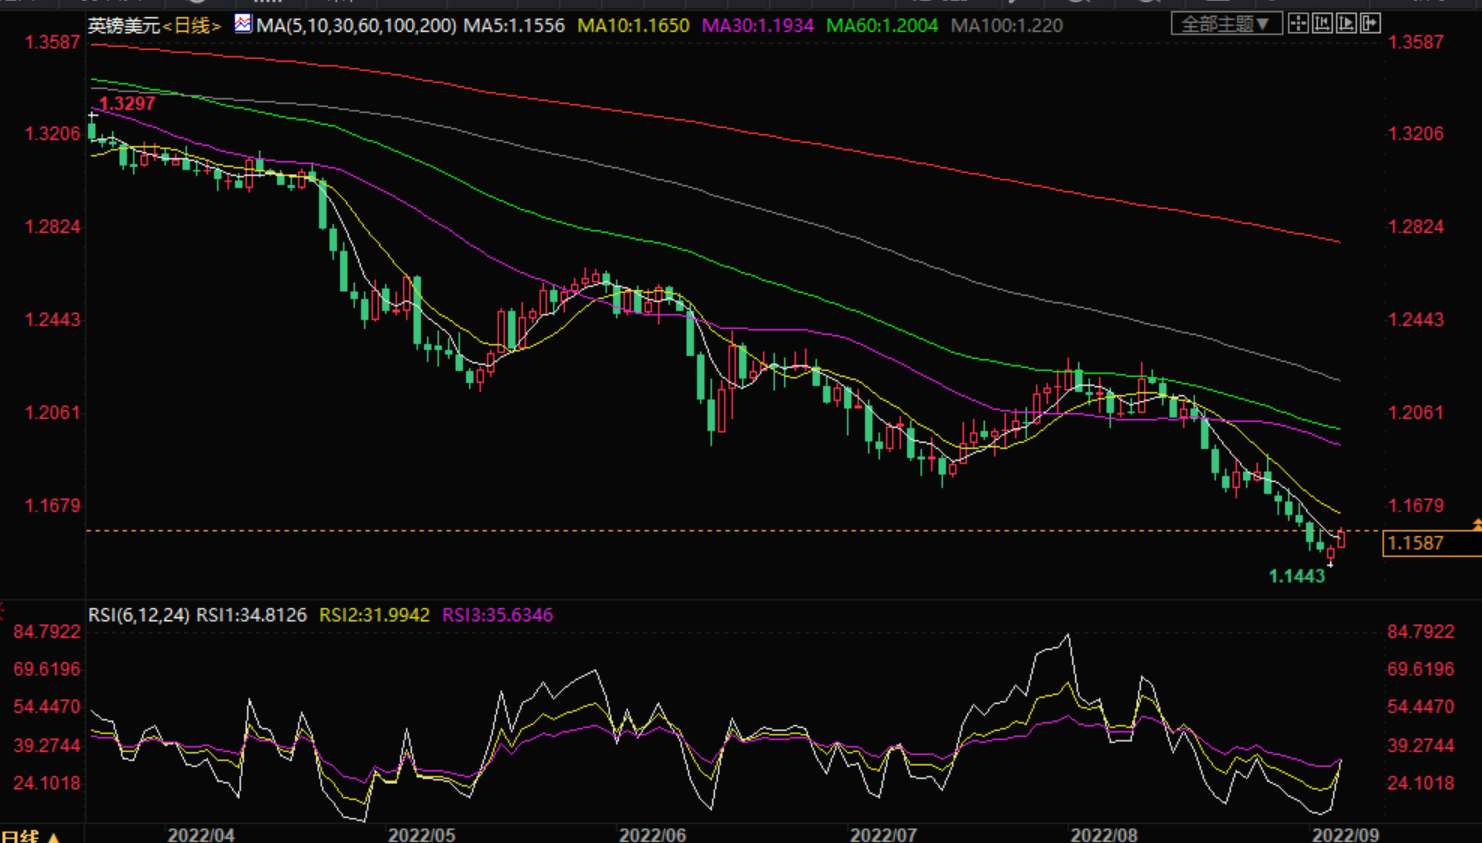Click the crosshair cursor icon
Screen dimensions: 1482x843
[x=1298, y=23]
